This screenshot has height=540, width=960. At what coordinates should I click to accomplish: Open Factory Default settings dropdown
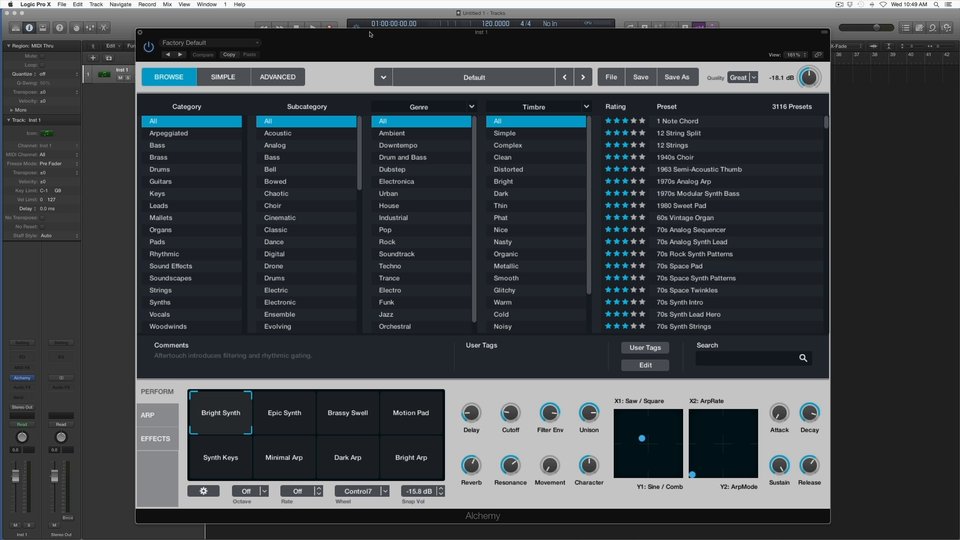[210, 43]
